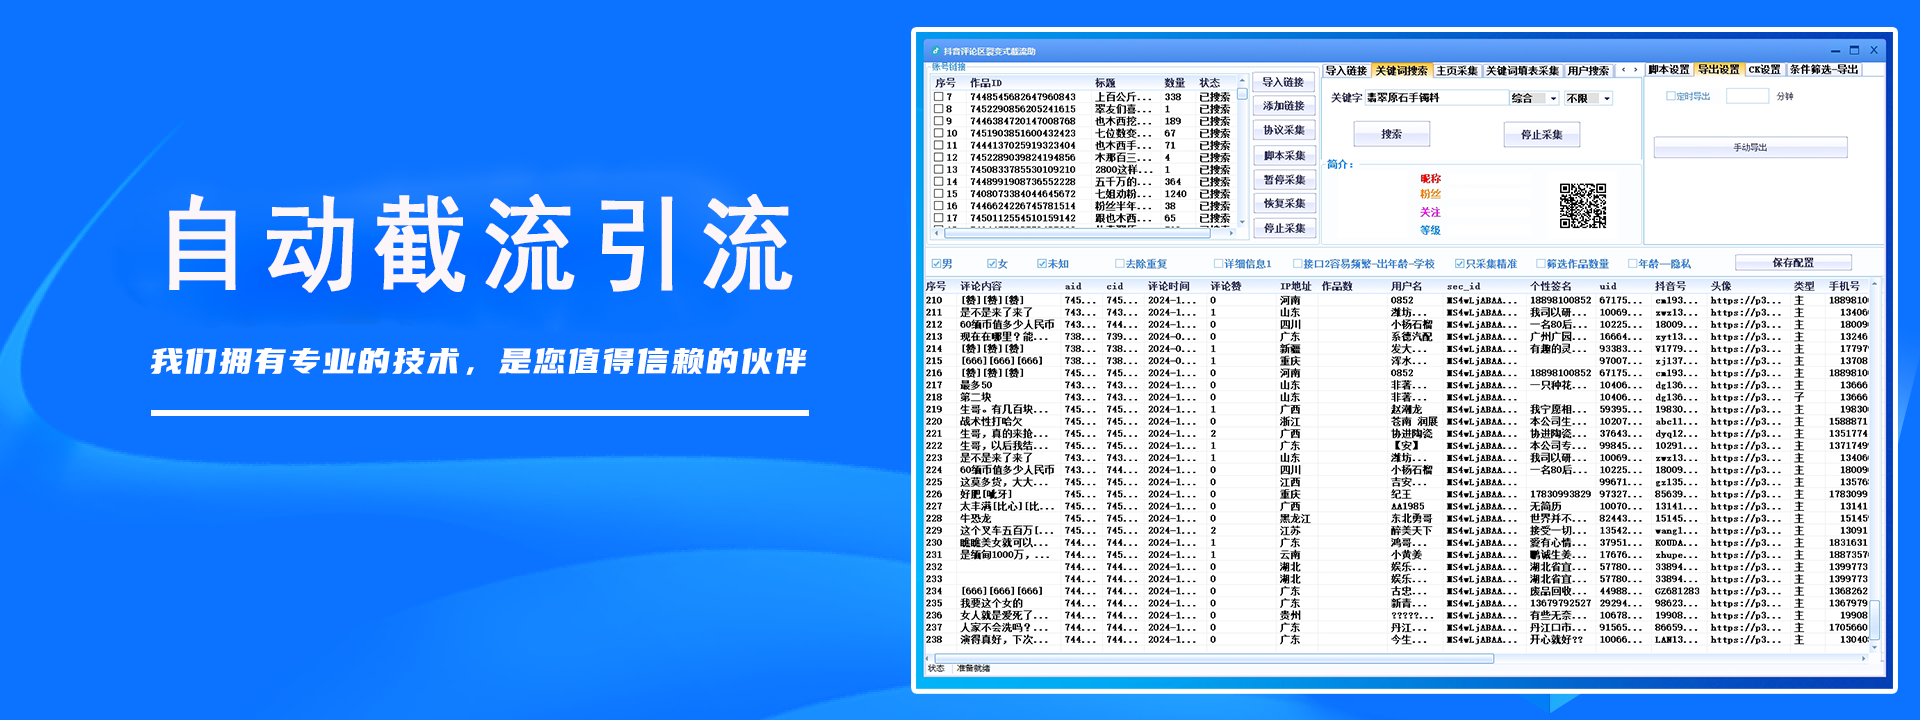Enable the 去除重复 checkbox
Viewport: 1920px width, 720px height.
point(1120,264)
